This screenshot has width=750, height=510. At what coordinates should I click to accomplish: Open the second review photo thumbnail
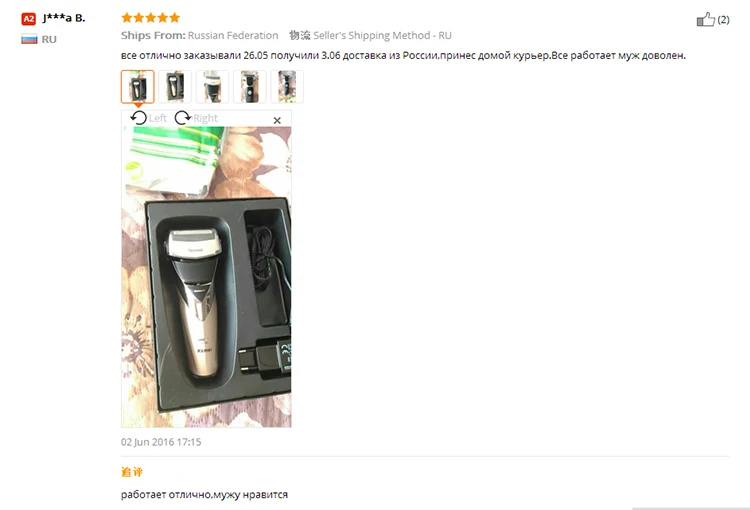175,87
